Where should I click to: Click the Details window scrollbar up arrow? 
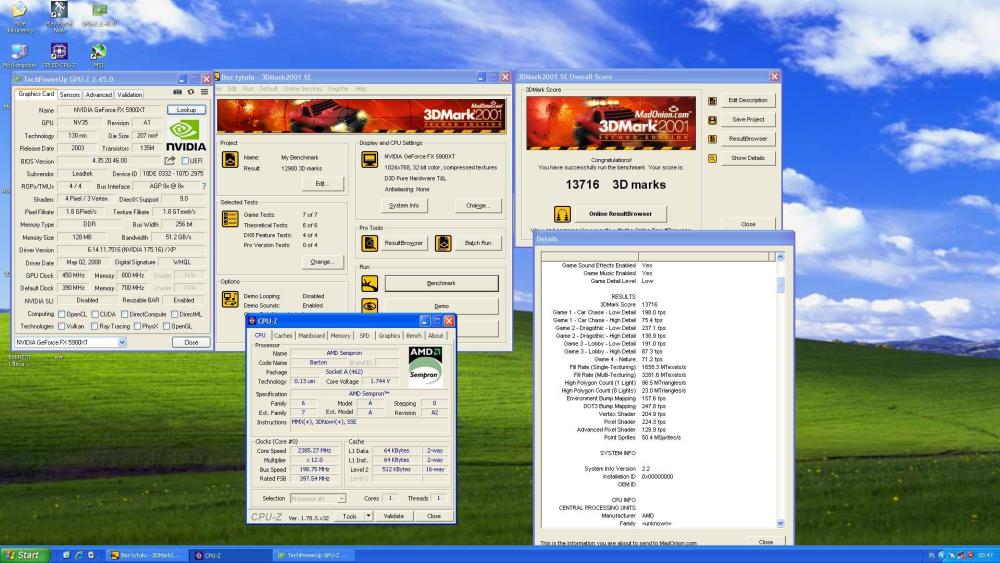[781, 256]
